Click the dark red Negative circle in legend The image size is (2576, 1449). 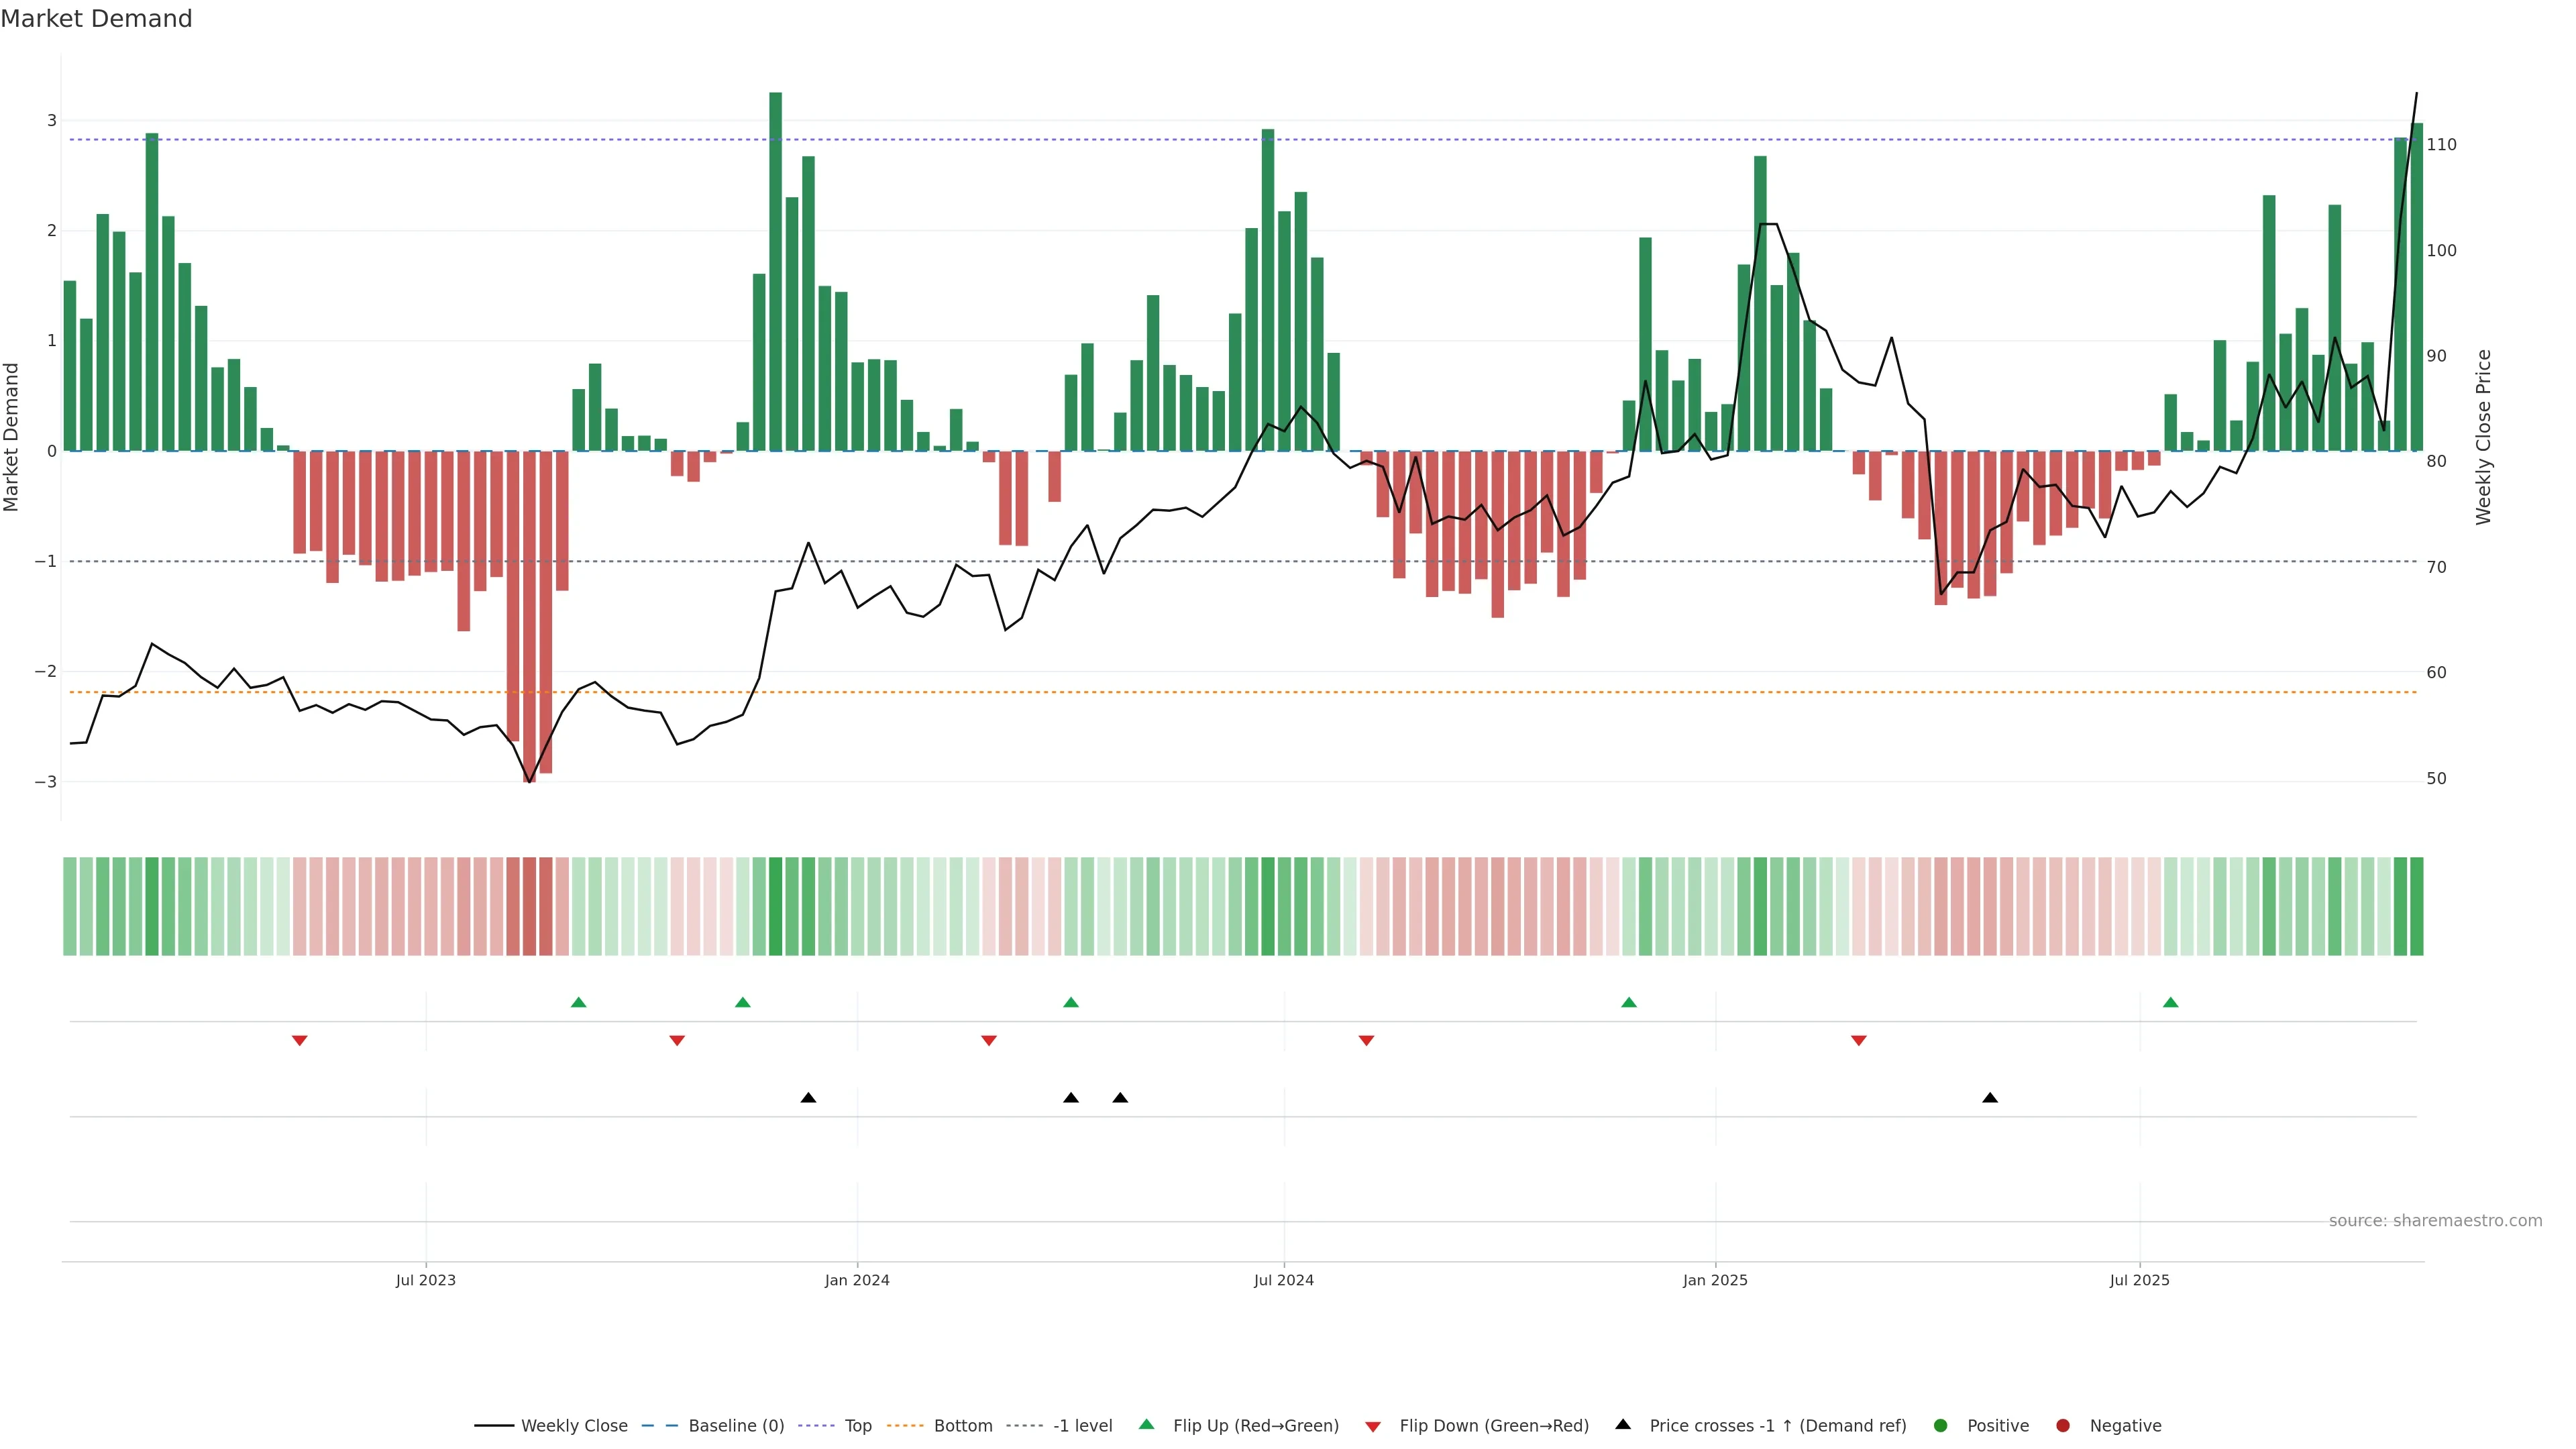click(x=2063, y=1426)
